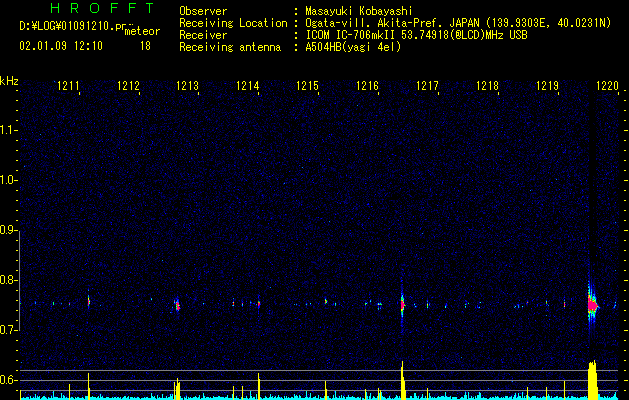Click the word meteor above the count
Image resolution: width=629 pixels, height=400 pixels.
tap(142, 31)
